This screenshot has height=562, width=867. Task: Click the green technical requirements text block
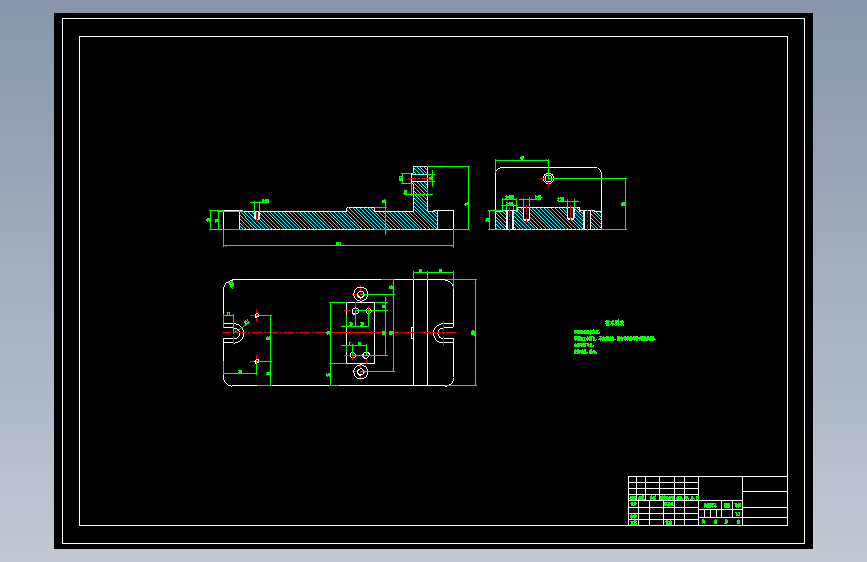(x=614, y=337)
